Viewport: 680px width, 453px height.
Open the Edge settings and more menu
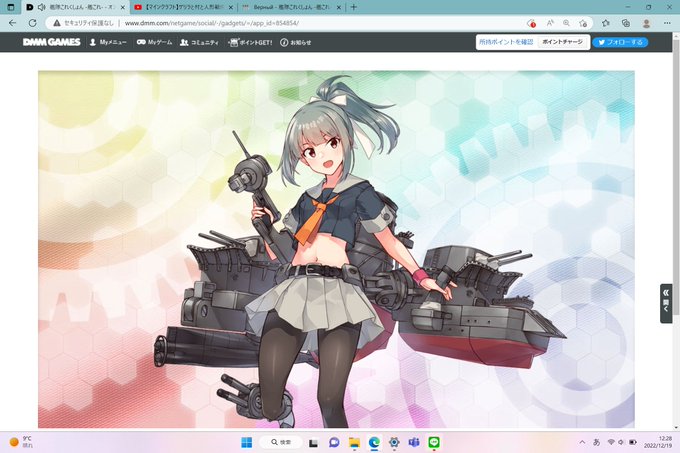pos(667,23)
